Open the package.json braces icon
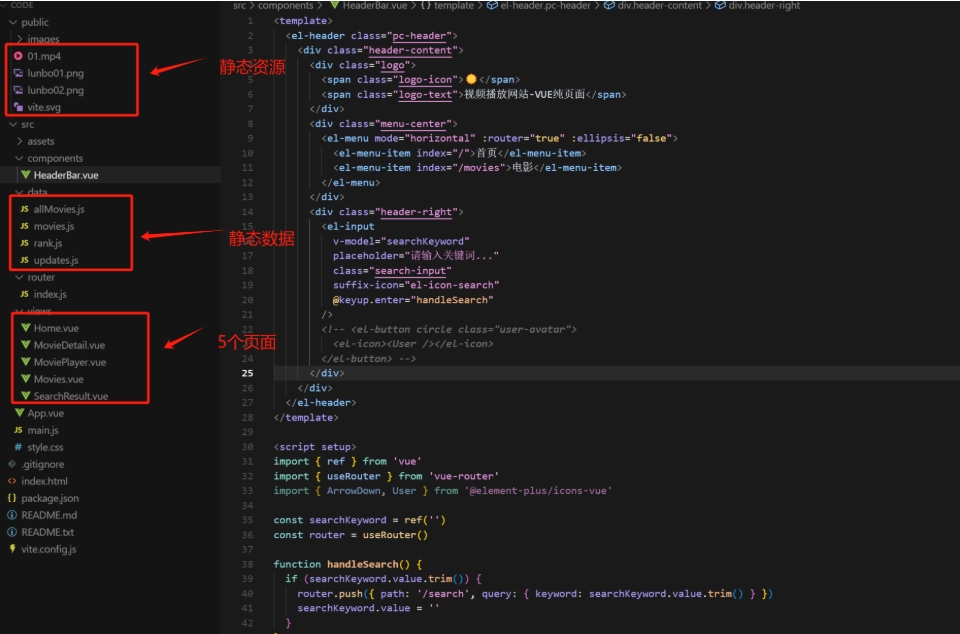Screen dimensions: 960x634 point(12,498)
